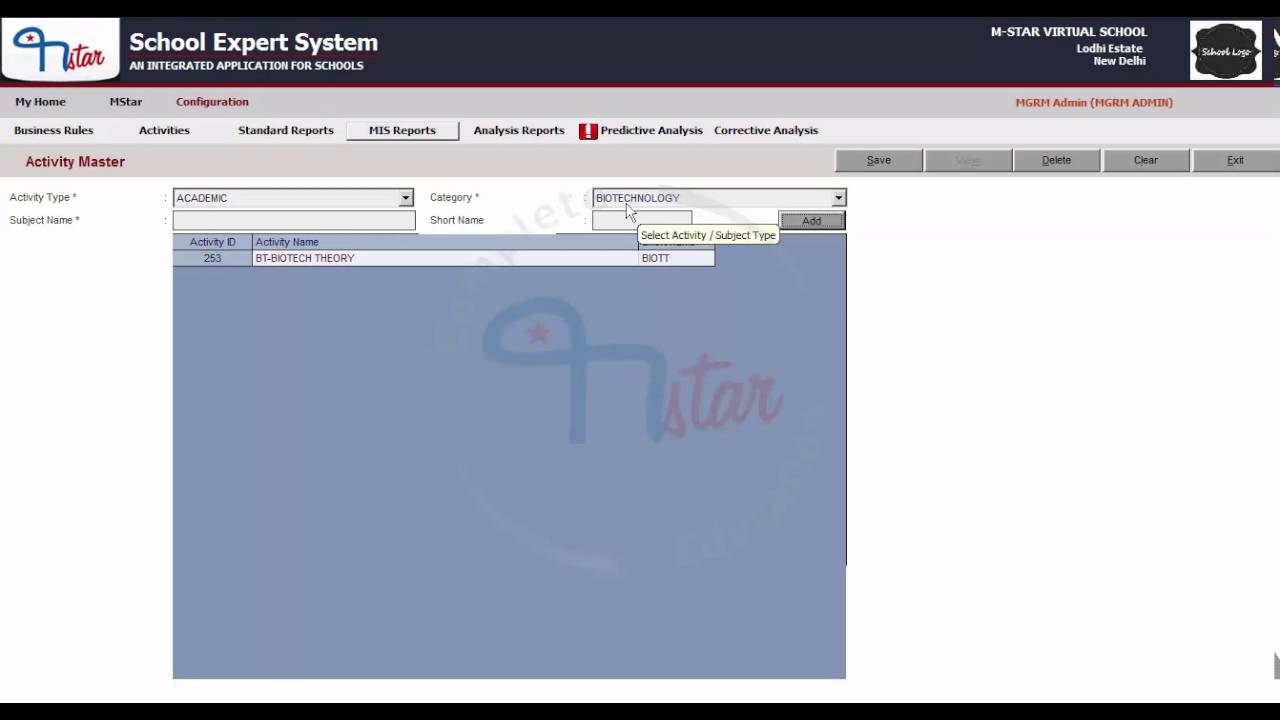This screenshot has height=720, width=1280.
Task: Open the Activity Type dropdown arrow
Action: (405, 198)
